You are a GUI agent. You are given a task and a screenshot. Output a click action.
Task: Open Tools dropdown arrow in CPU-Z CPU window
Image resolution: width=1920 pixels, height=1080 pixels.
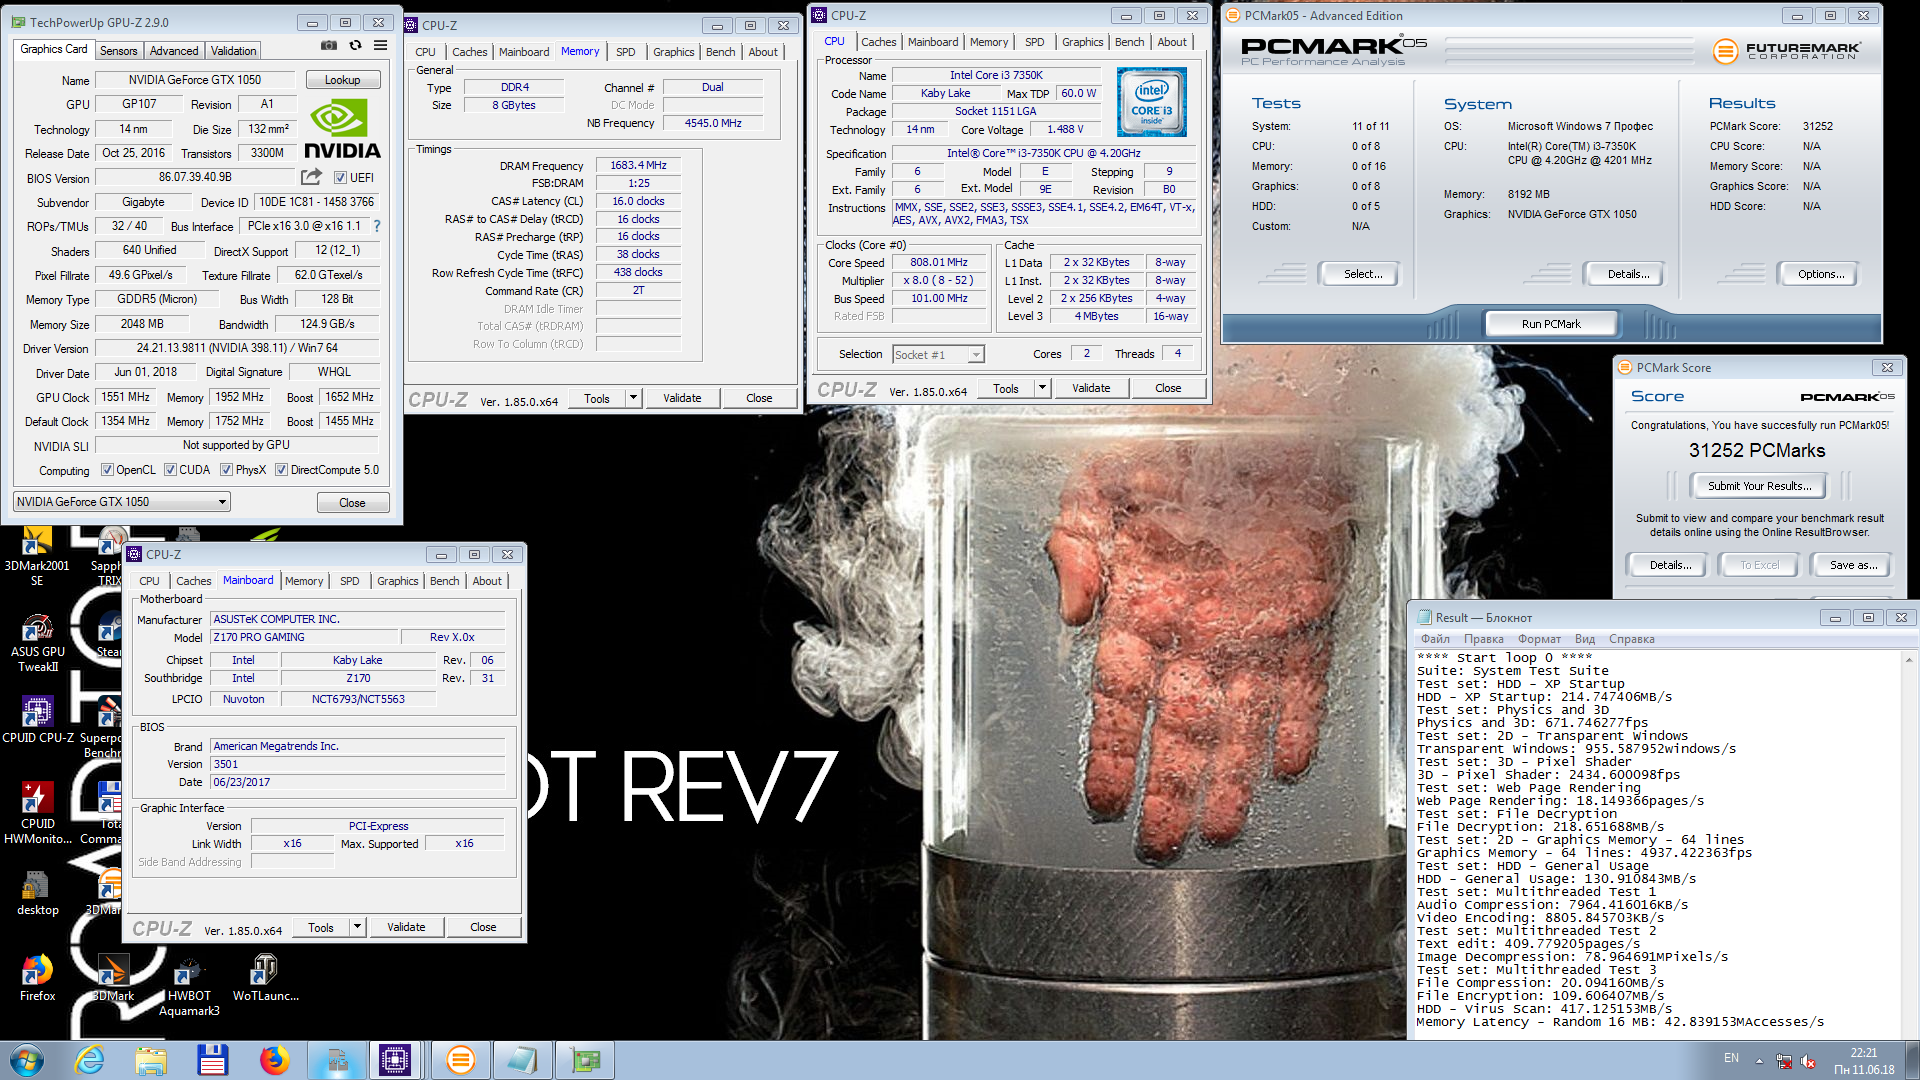pyautogui.click(x=1042, y=388)
